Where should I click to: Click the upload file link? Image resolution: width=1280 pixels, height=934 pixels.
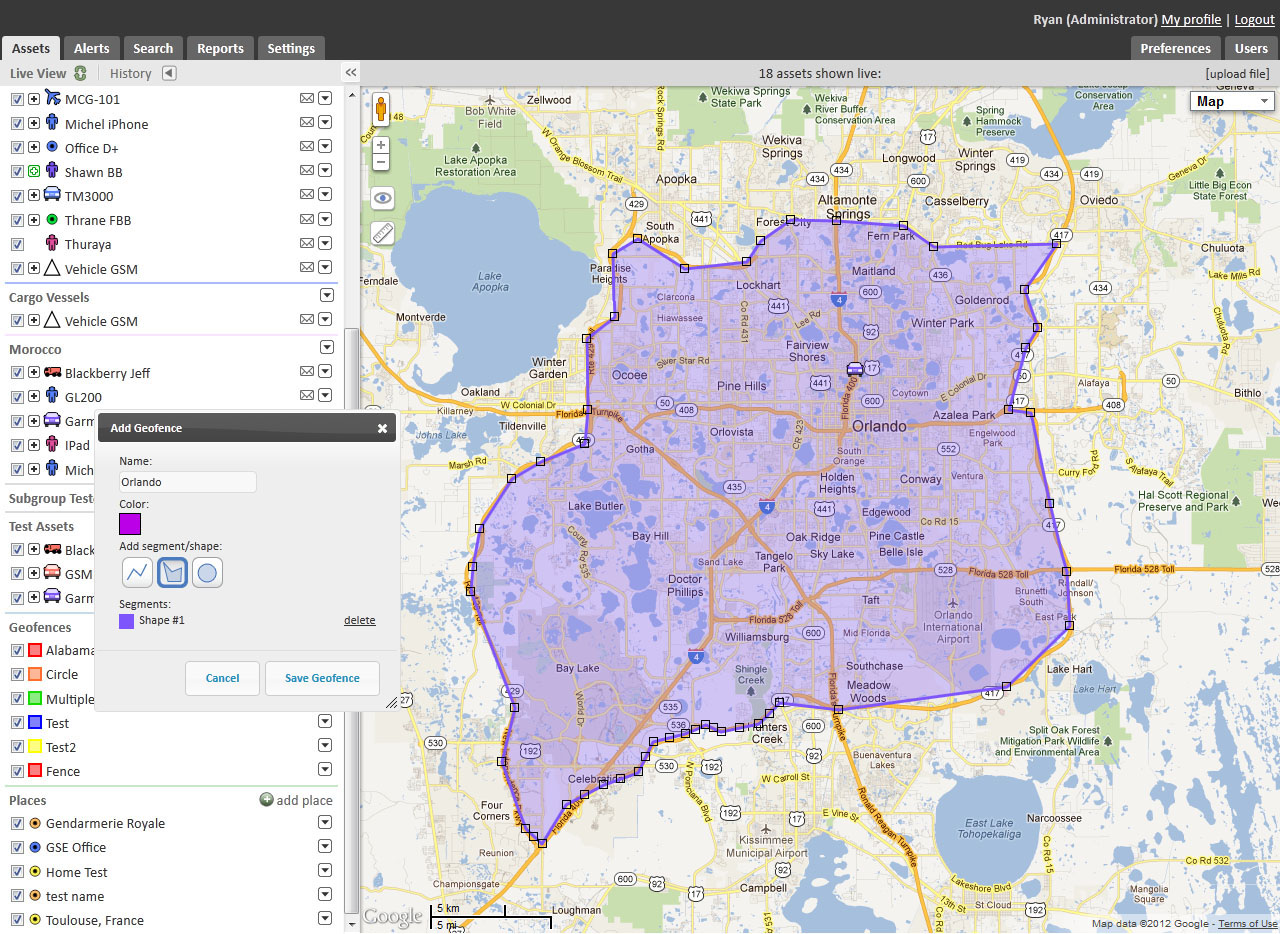1238,73
